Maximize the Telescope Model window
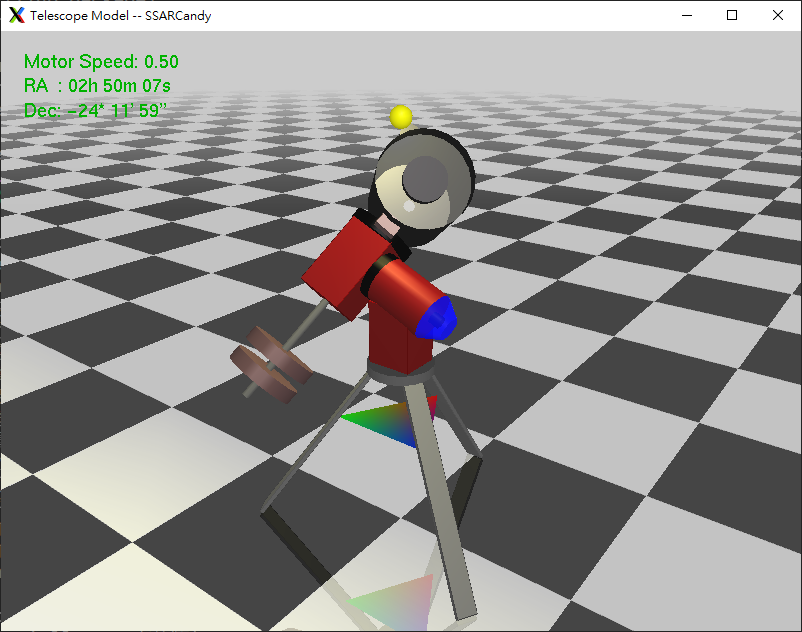The image size is (802, 632). 732,15
